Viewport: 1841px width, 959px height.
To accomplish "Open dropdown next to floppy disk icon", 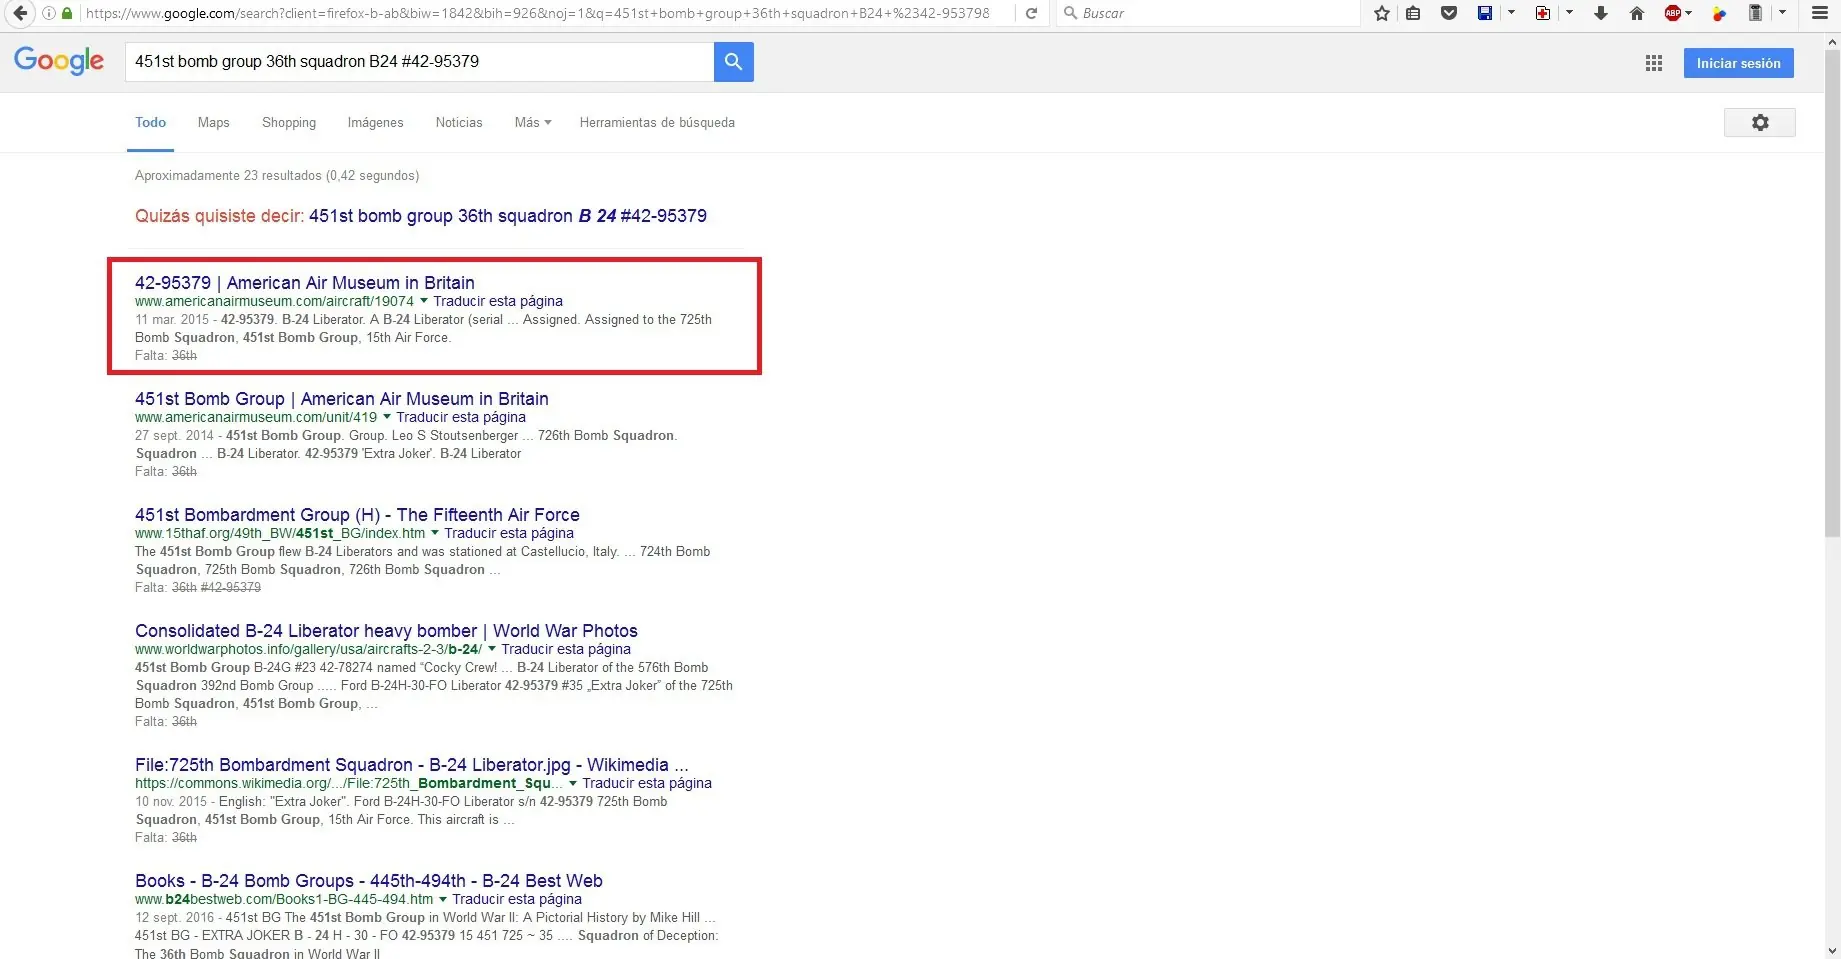I will pos(1511,13).
